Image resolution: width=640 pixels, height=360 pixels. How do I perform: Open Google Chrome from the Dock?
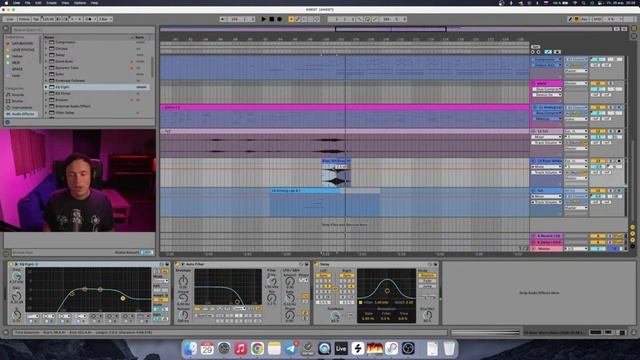pos(257,349)
